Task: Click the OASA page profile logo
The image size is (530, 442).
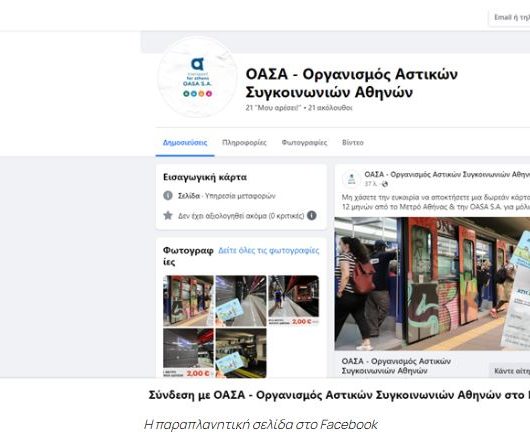Action: click(197, 77)
